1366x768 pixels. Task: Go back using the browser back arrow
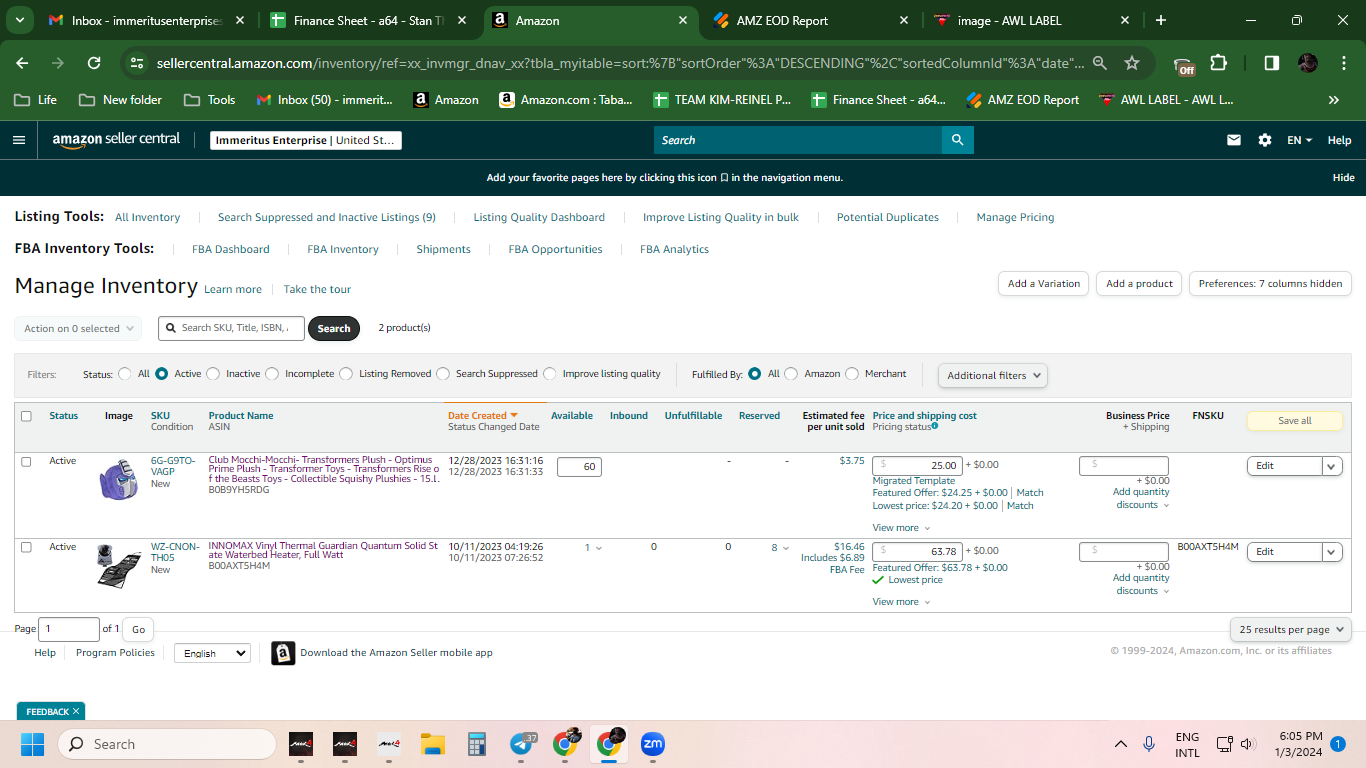point(23,63)
